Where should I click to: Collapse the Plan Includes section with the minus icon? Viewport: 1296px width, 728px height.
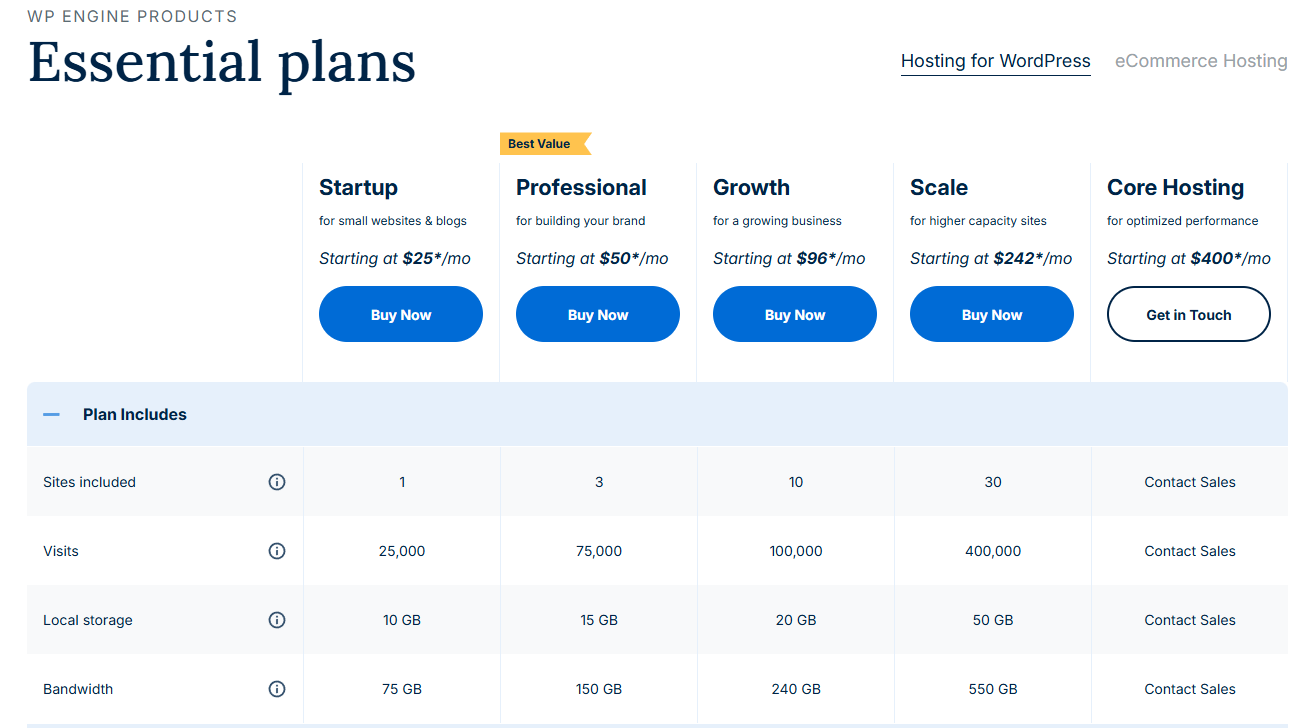coord(51,414)
